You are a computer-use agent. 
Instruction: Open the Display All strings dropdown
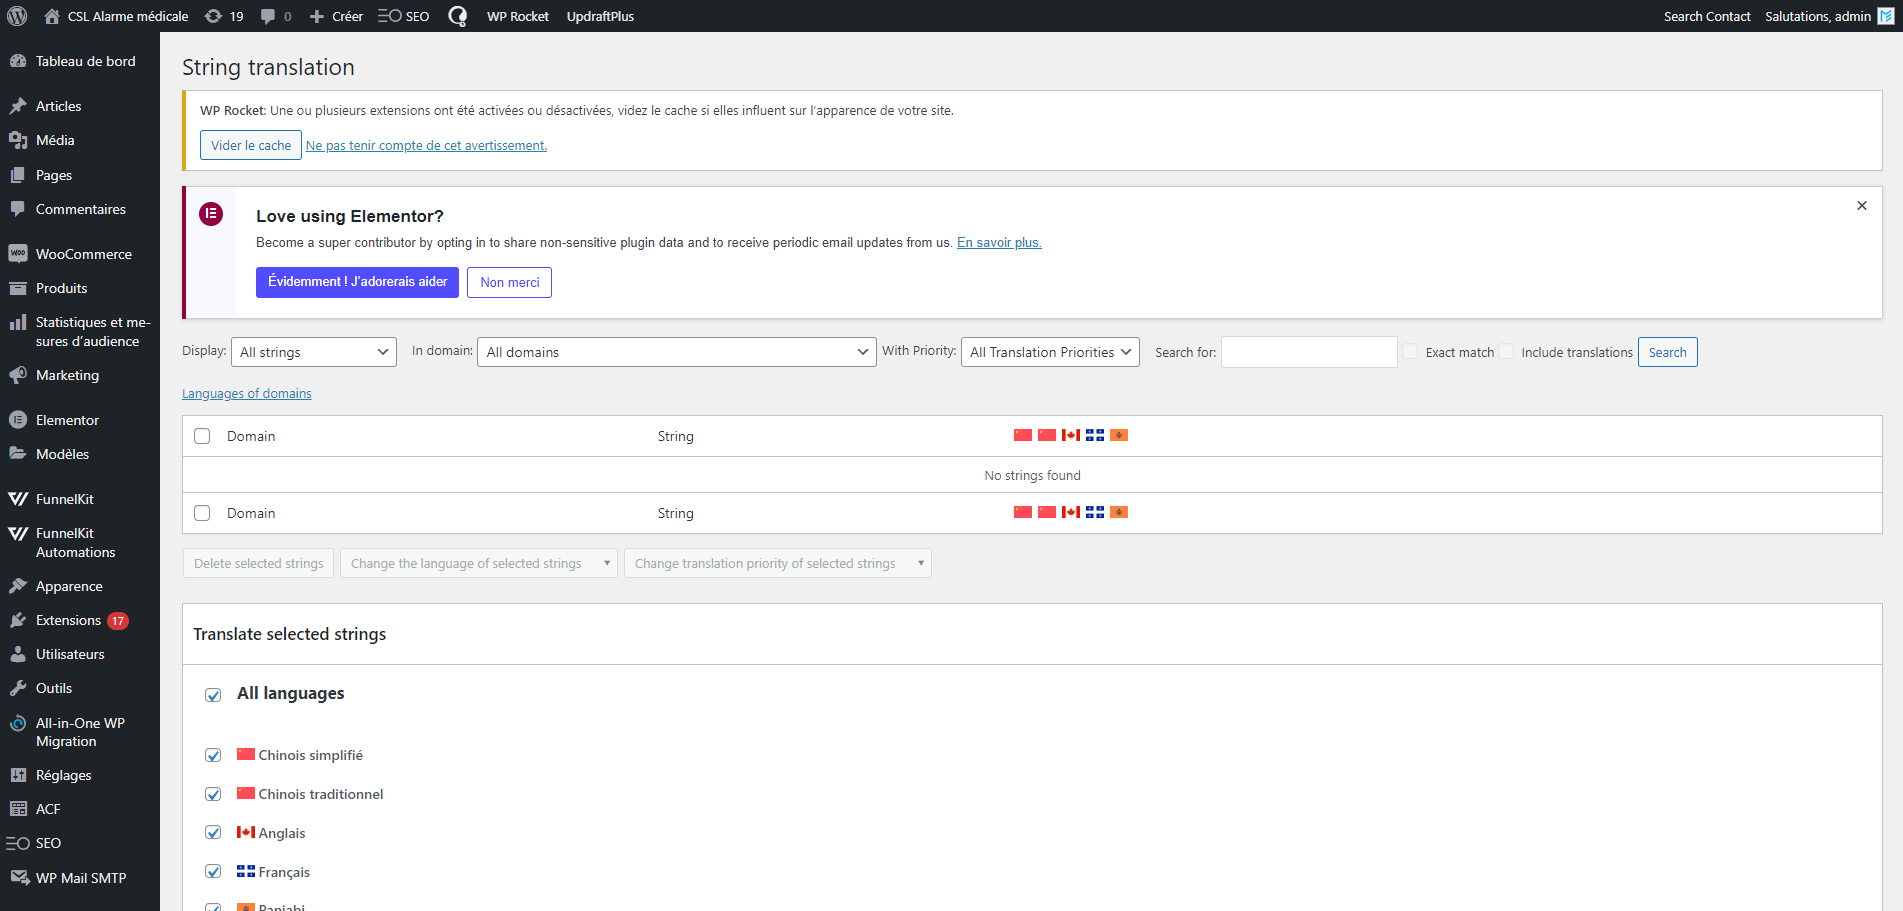(x=313, y=352)
